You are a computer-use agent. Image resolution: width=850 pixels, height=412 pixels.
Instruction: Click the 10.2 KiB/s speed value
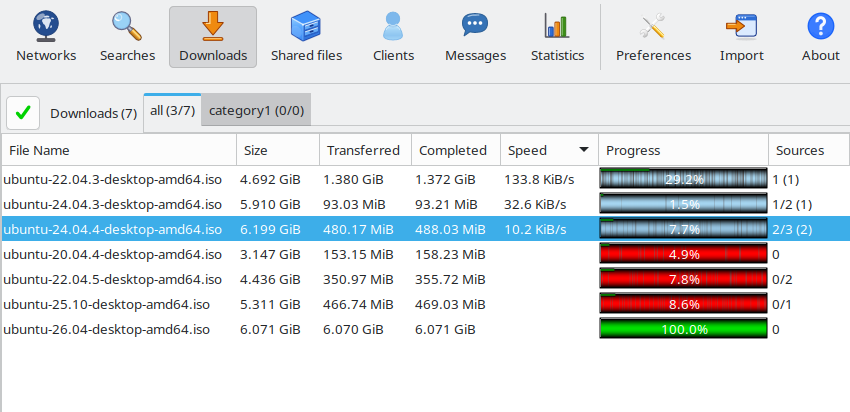pos(535,229)
